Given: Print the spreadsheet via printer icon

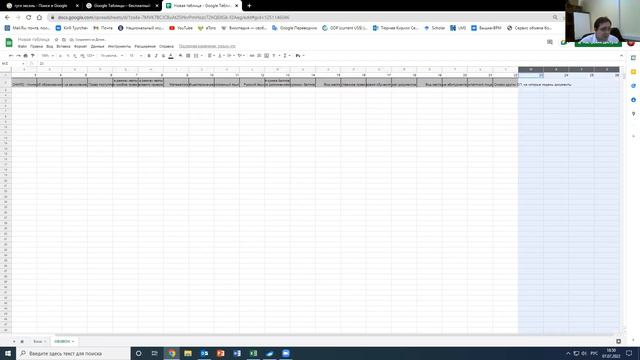Looking at the screenshot, I should pos(25,56).
